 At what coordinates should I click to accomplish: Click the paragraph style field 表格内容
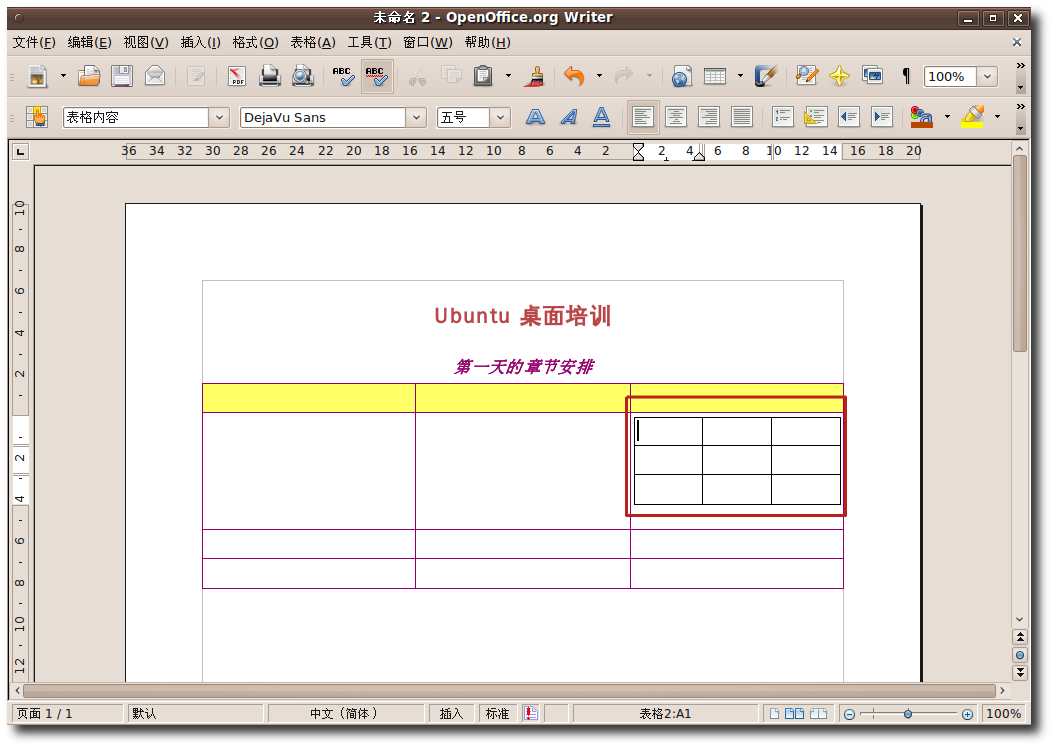pos(136,118)
